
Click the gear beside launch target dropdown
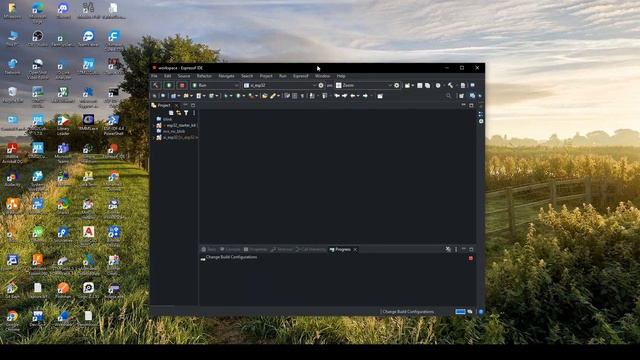click(396, 85)
